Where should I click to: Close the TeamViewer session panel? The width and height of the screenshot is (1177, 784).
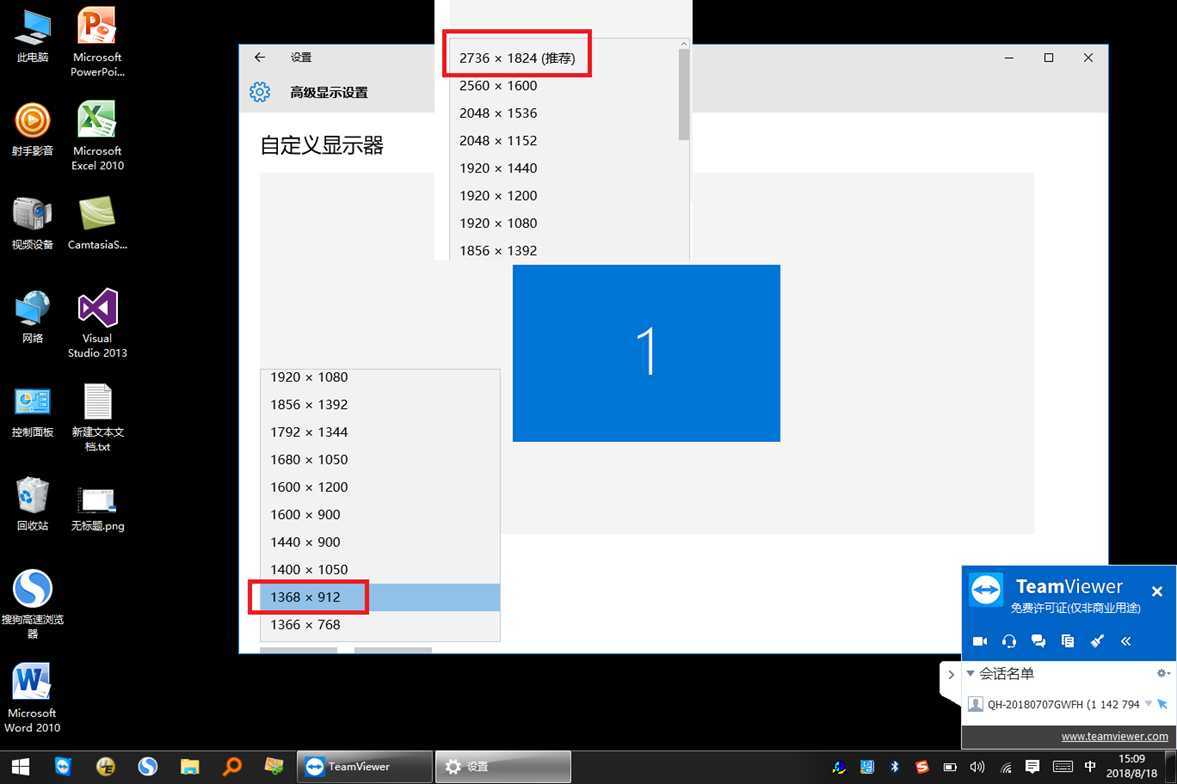(1157, 591)
